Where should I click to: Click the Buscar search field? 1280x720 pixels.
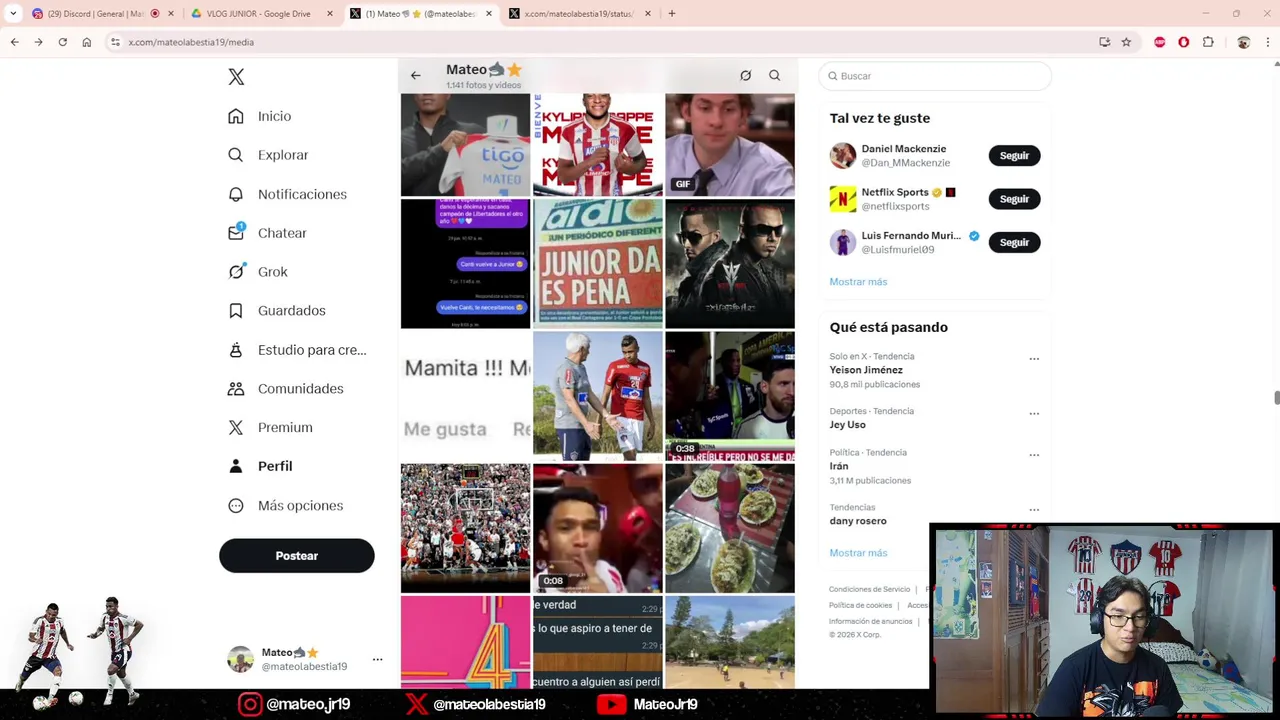[x=935, y=76]
